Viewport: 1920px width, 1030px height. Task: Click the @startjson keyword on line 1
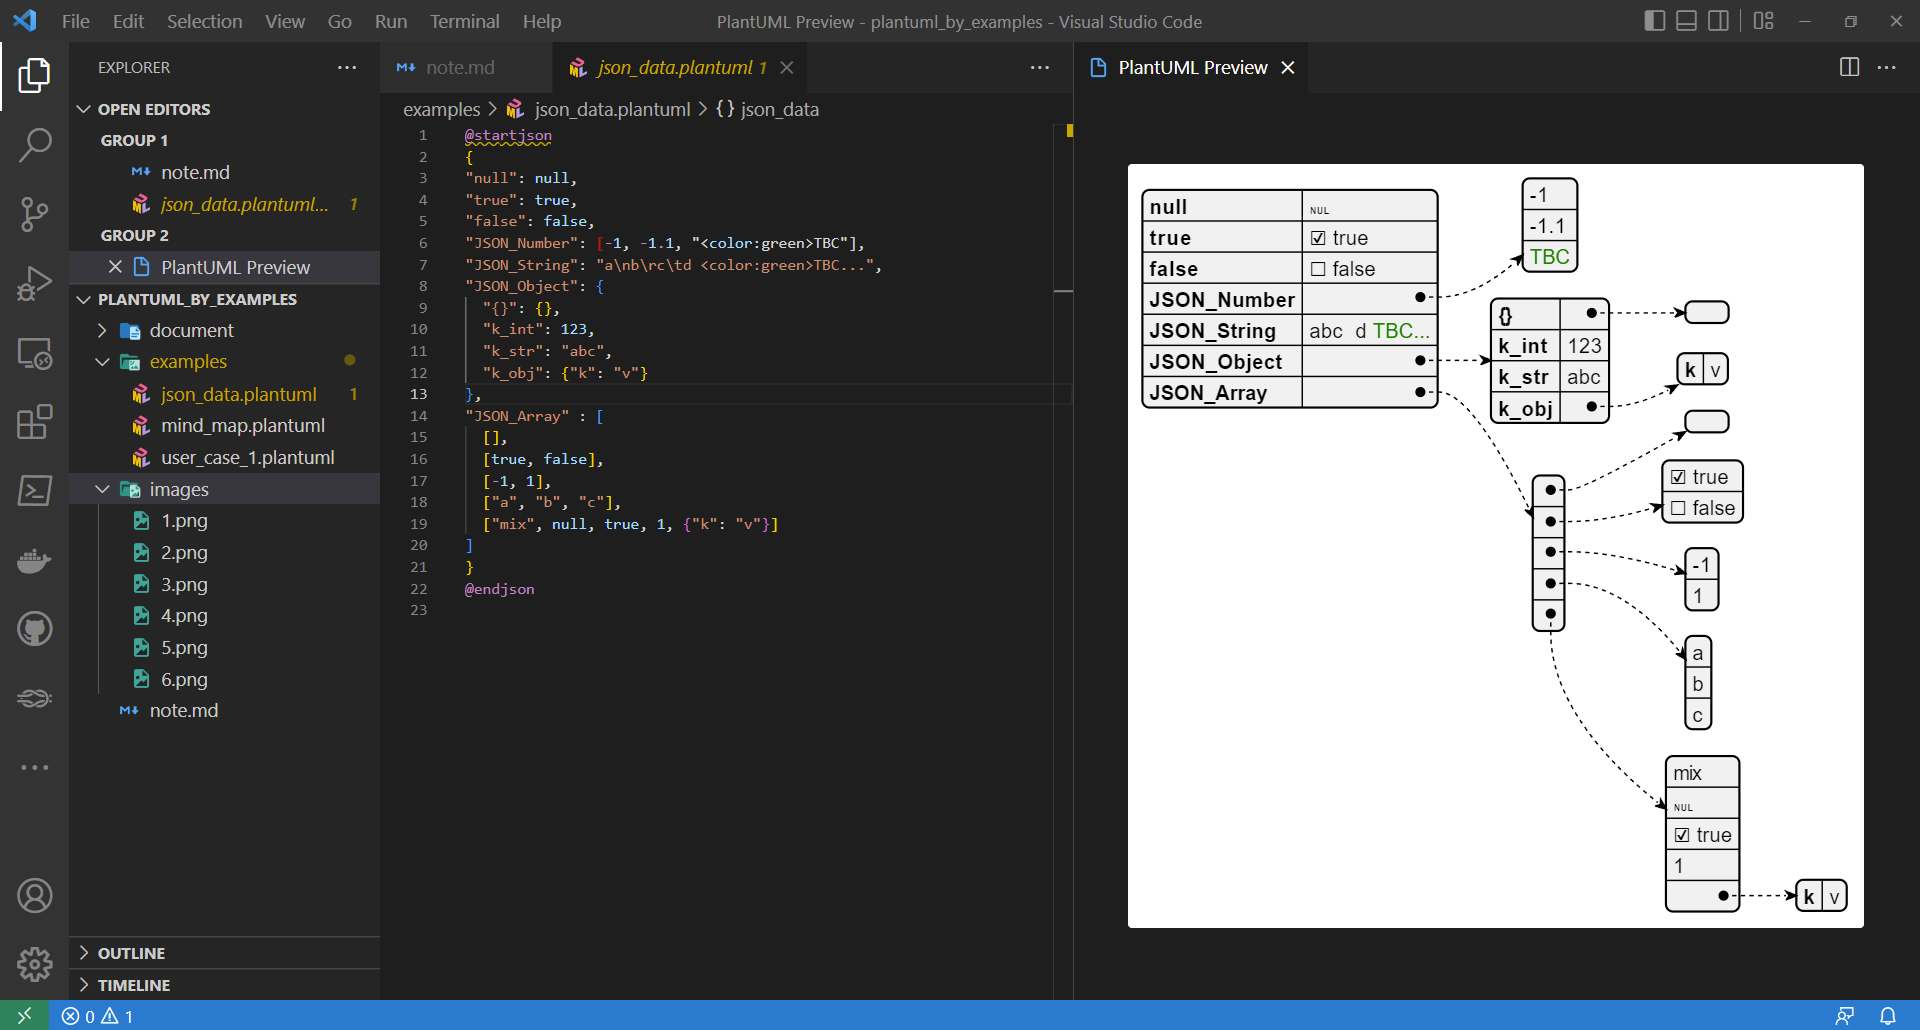pyautogui.click(x=508, y=135)
